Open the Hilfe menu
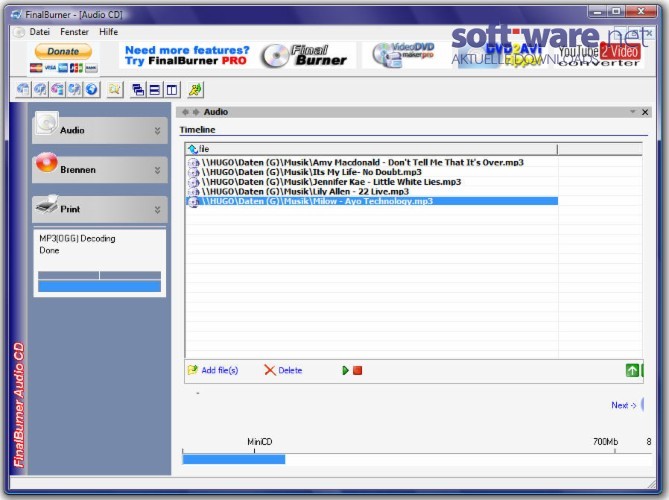Viewport: 669px width, 500px height. coord(108,32)
